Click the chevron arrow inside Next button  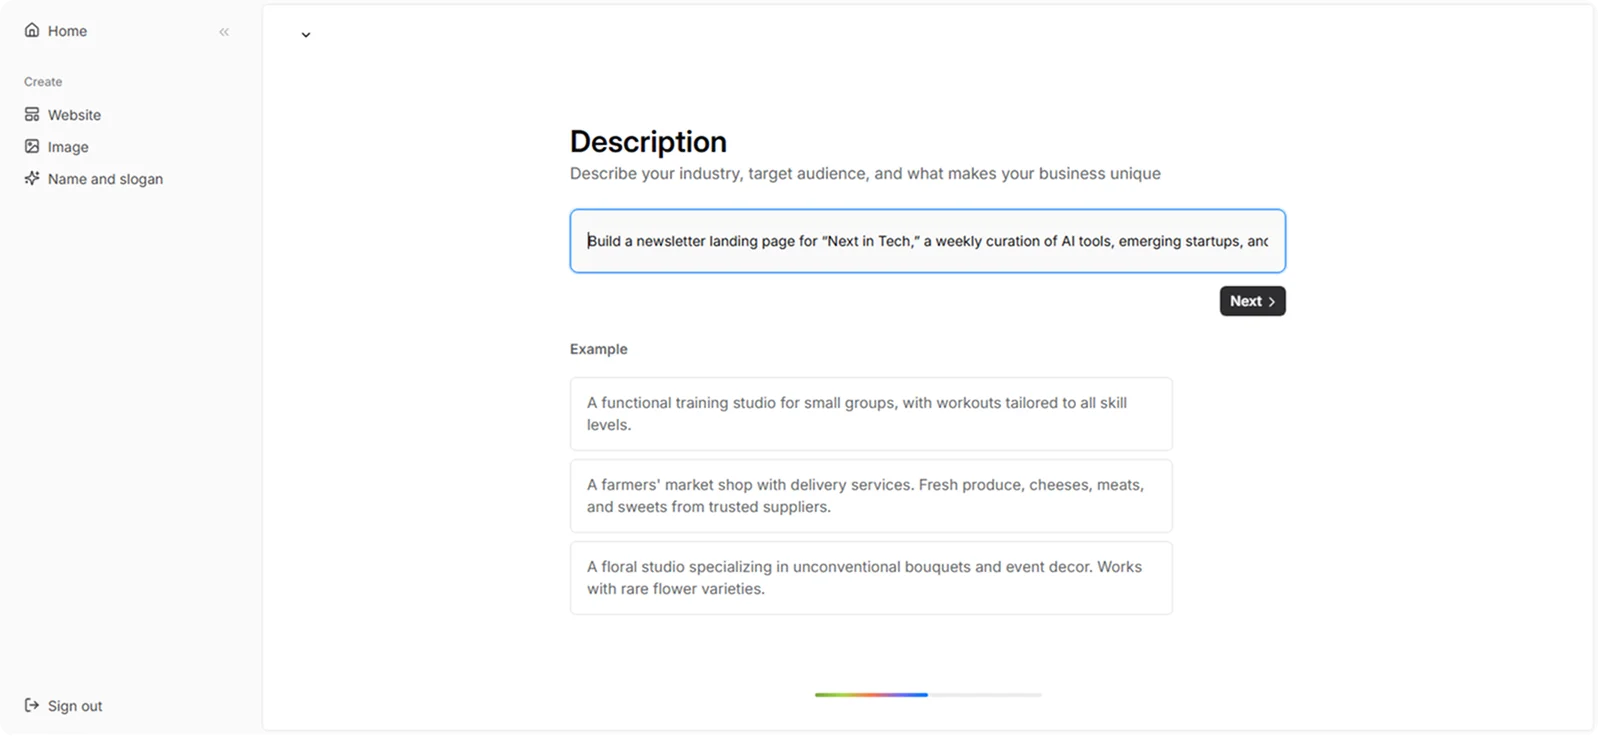(1272, 301)
